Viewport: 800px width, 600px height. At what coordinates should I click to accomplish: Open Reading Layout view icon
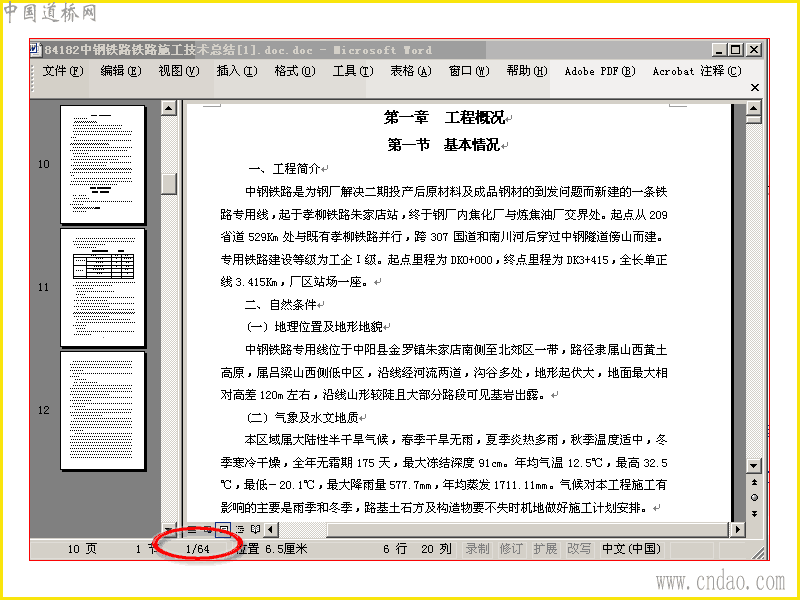[256, 530]
